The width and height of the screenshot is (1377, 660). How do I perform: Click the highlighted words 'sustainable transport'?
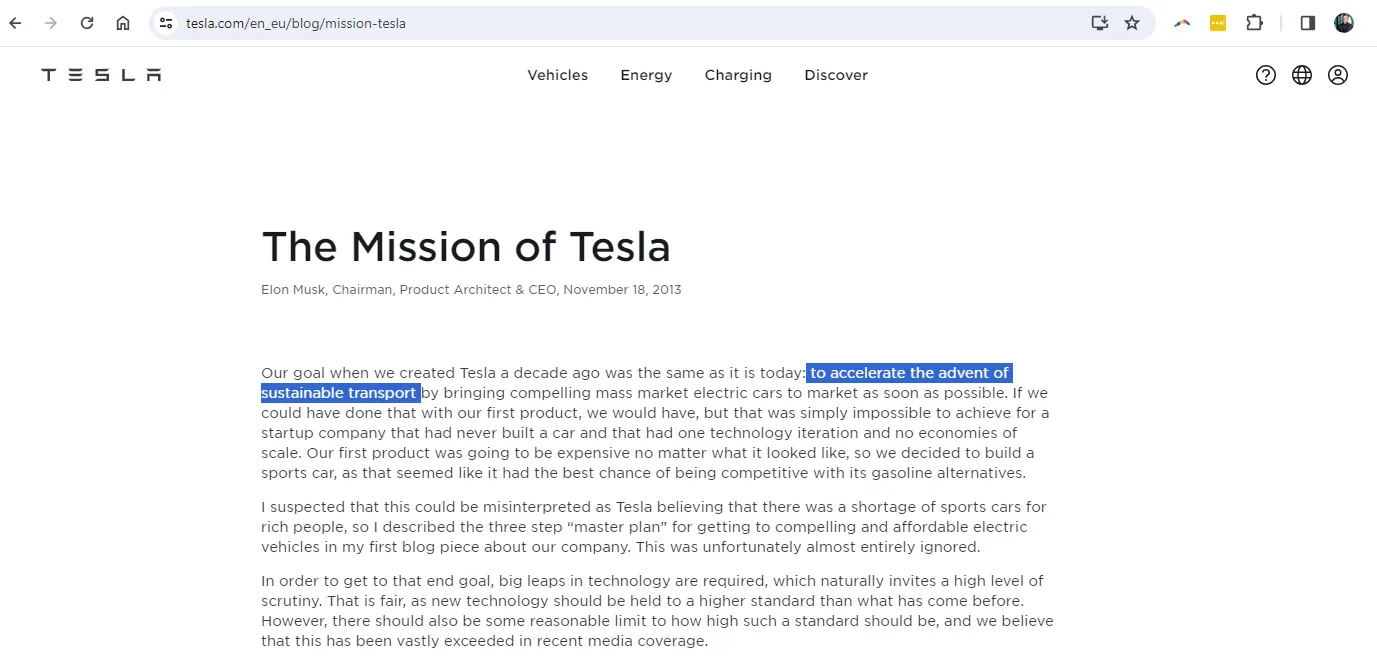(340, 393)
